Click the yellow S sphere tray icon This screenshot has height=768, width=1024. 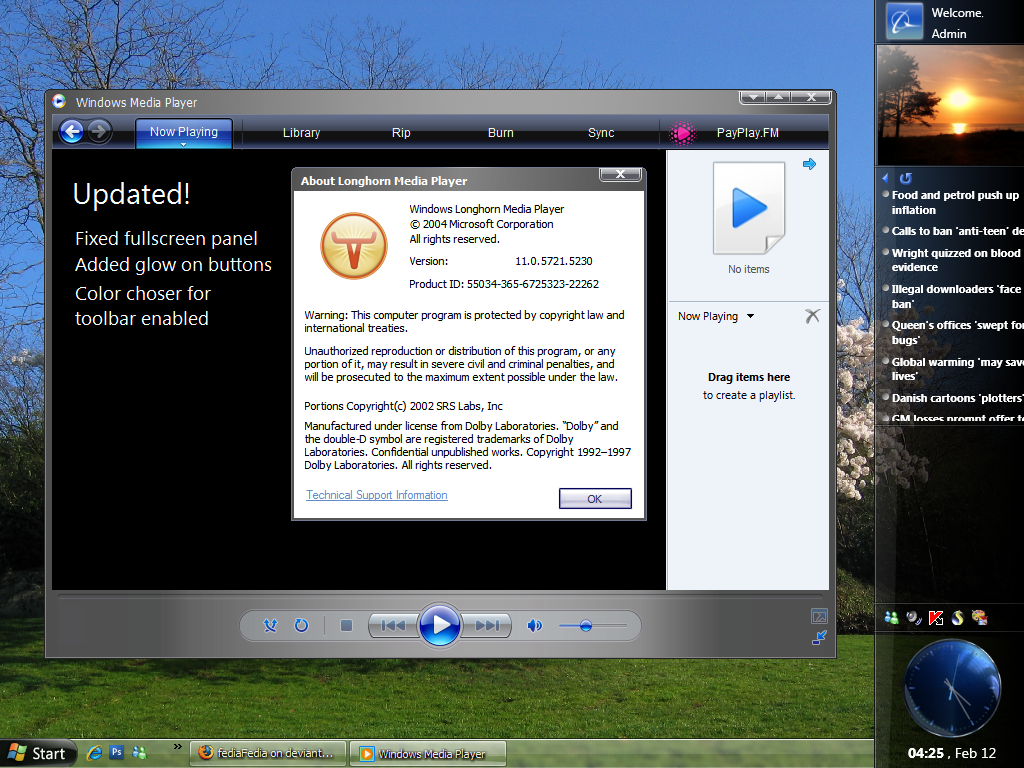point(957,617)
